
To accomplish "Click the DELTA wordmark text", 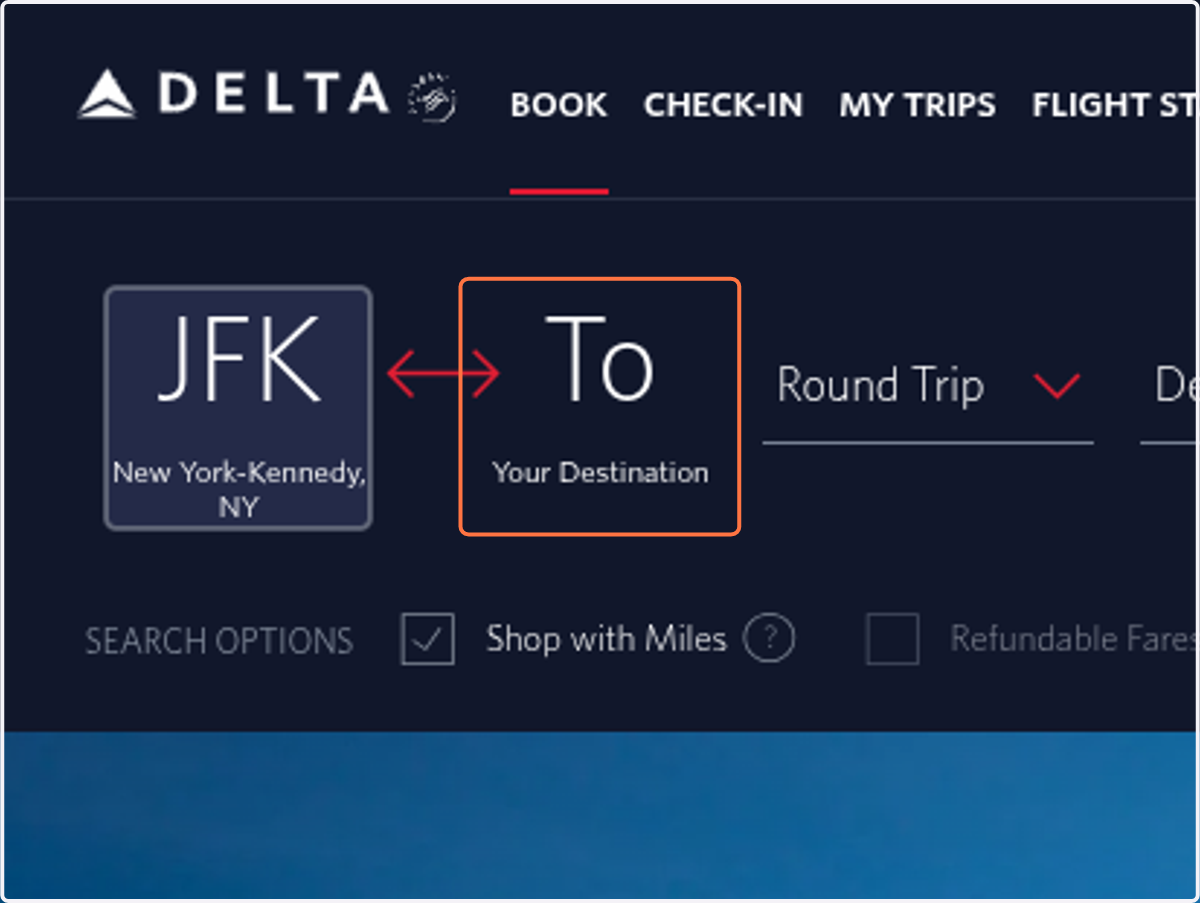I will click(x=273, y=93).
